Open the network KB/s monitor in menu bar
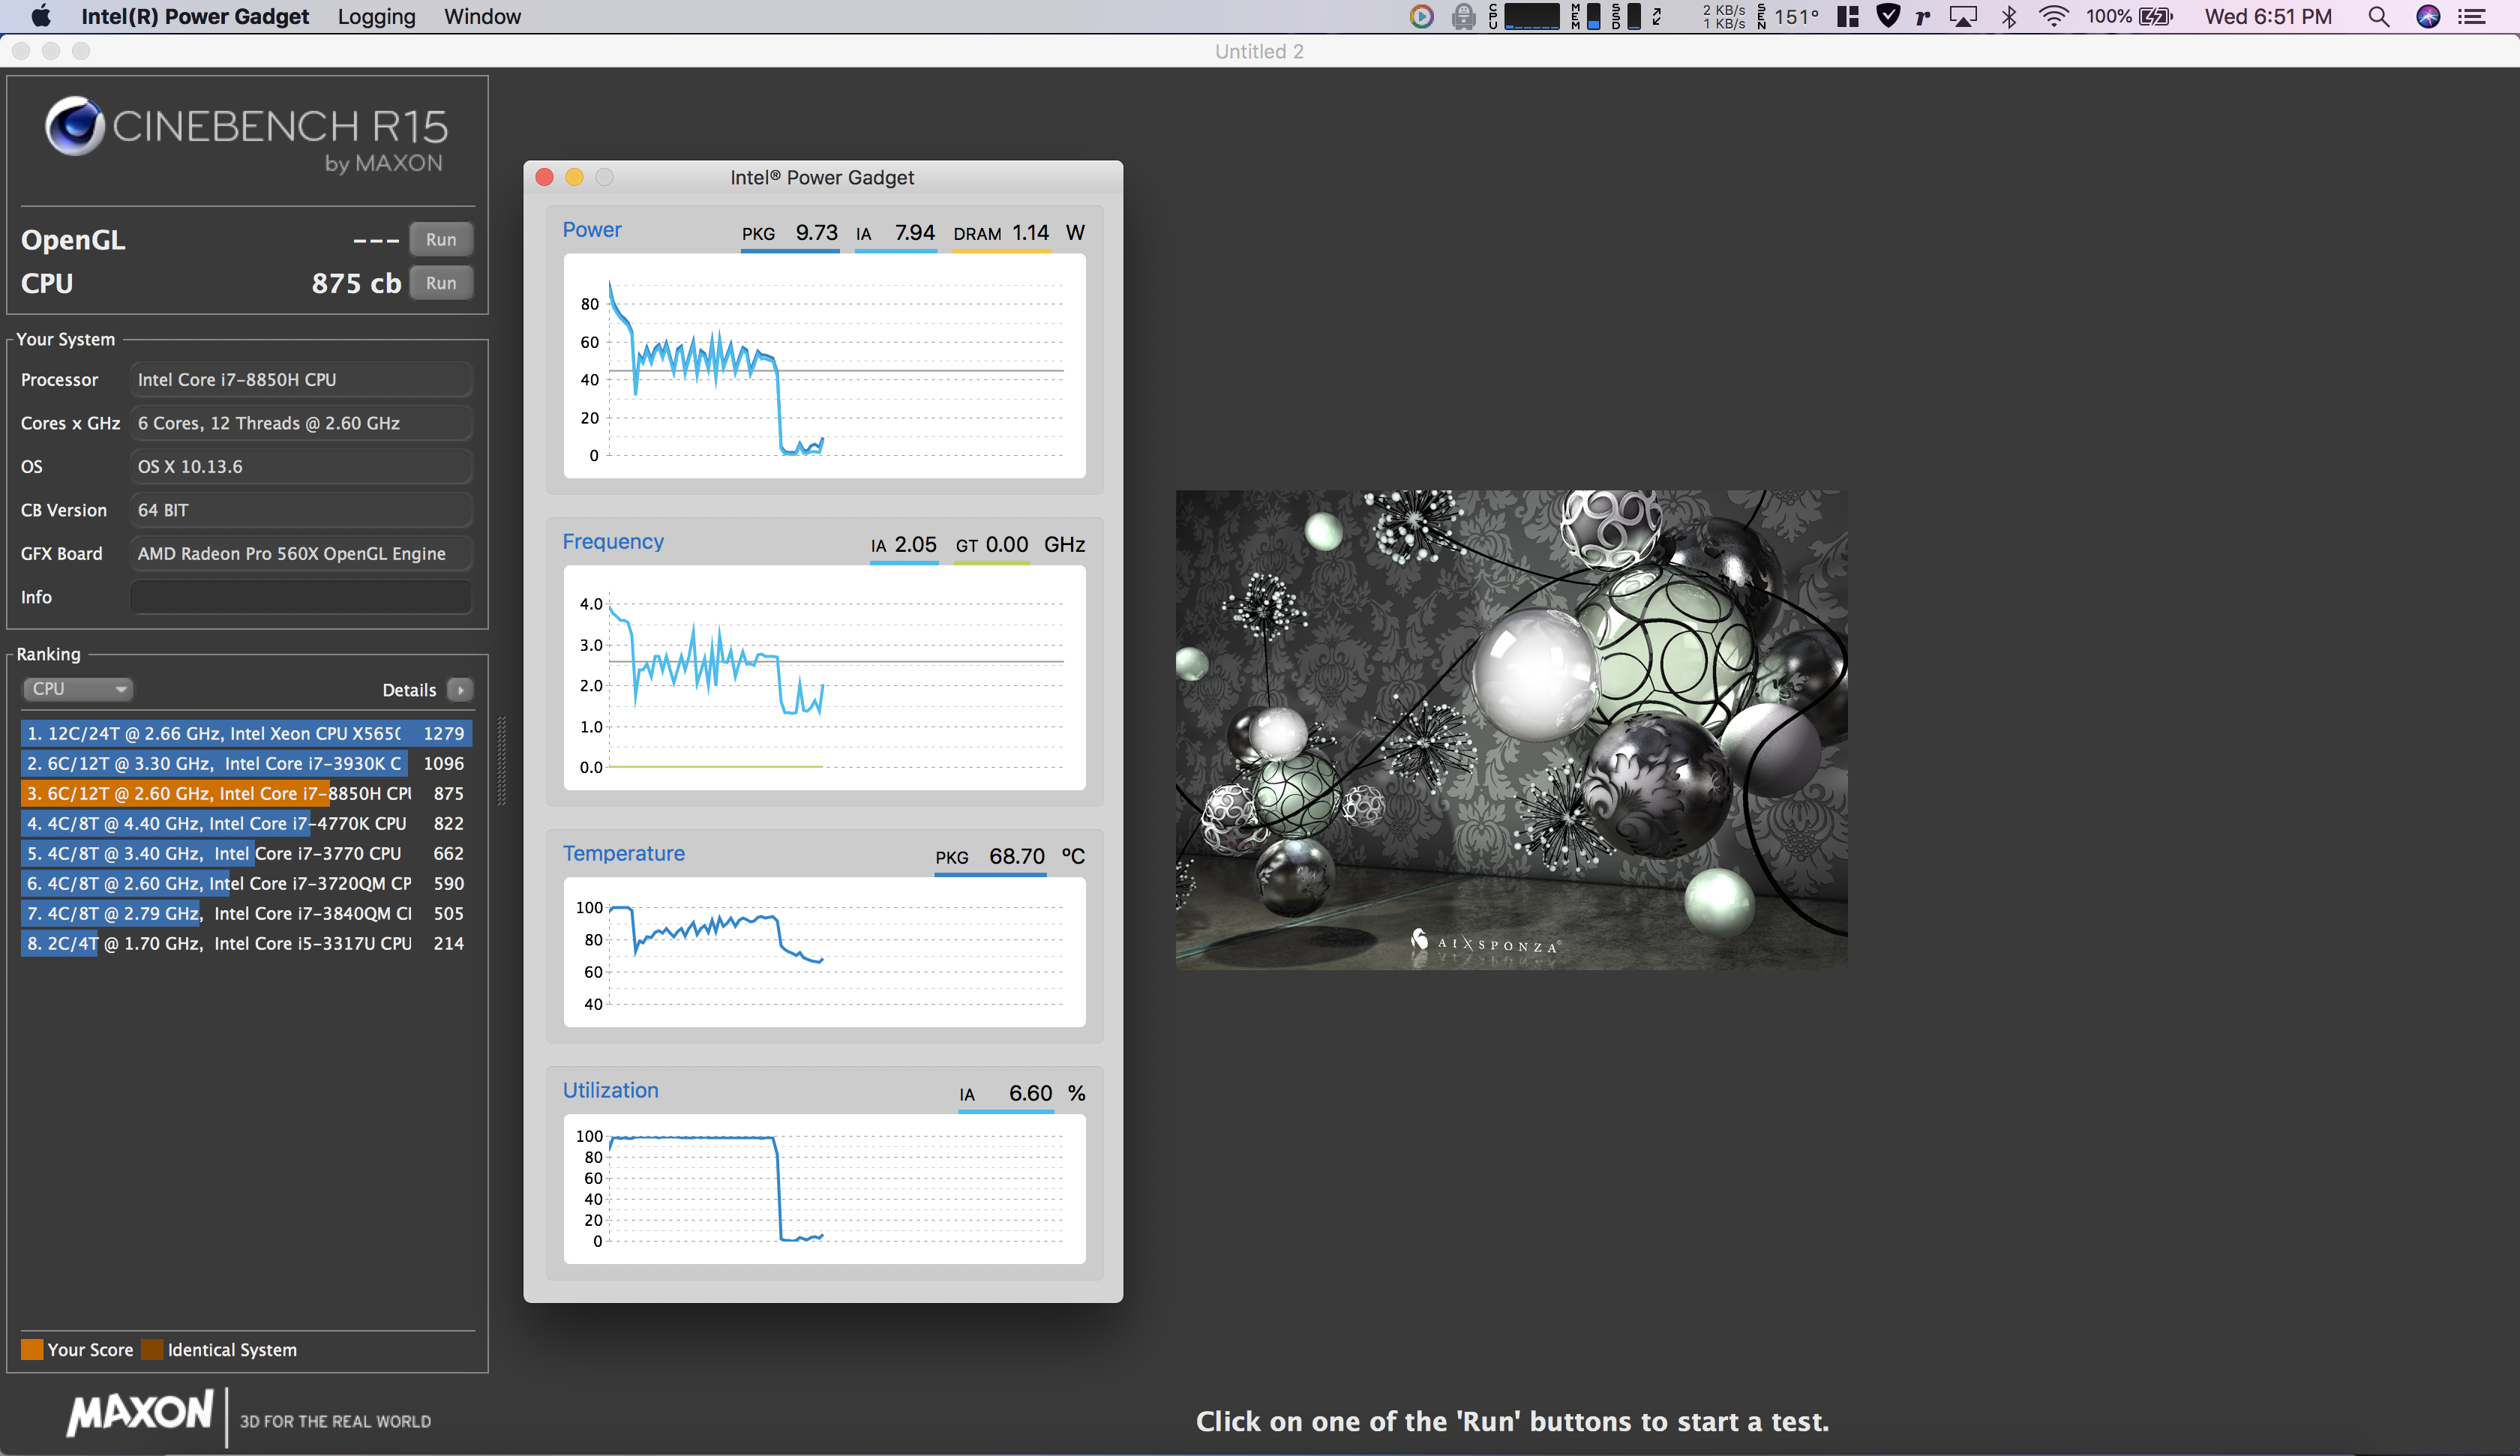 [1724, 16]
